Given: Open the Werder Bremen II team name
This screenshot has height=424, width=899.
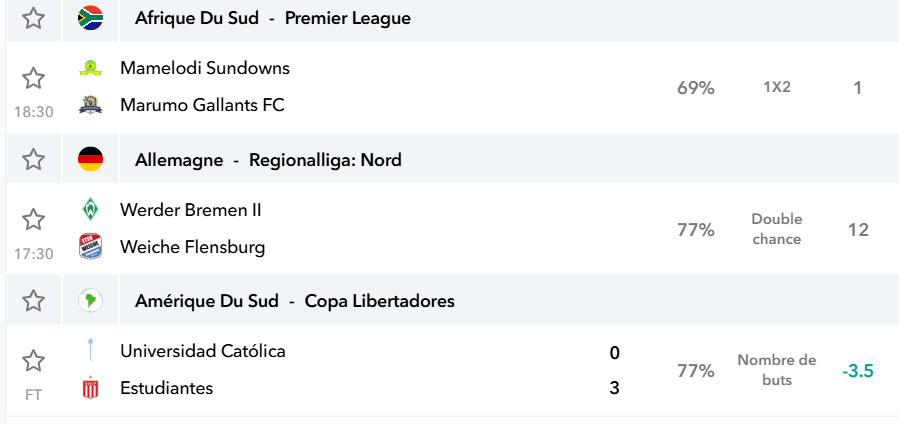Looking at the screenshot, I should (x=191, y=210).
